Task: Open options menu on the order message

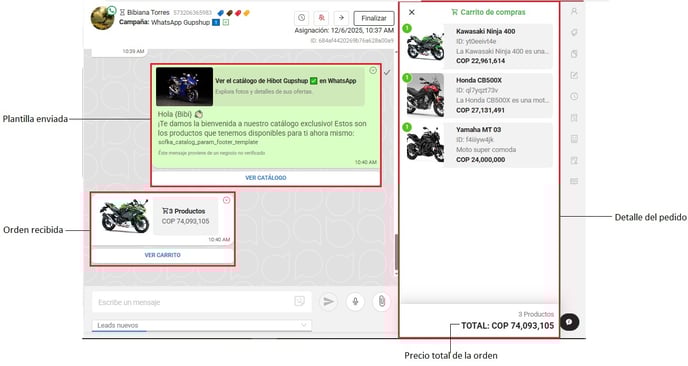Action: [226, 200]
